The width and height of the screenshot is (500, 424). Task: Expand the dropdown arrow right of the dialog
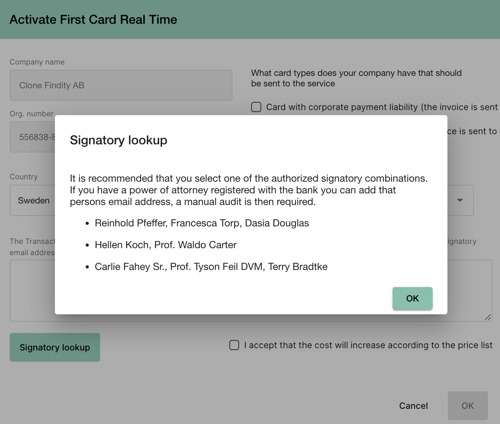pyautogui.click(x=460, y=200)
